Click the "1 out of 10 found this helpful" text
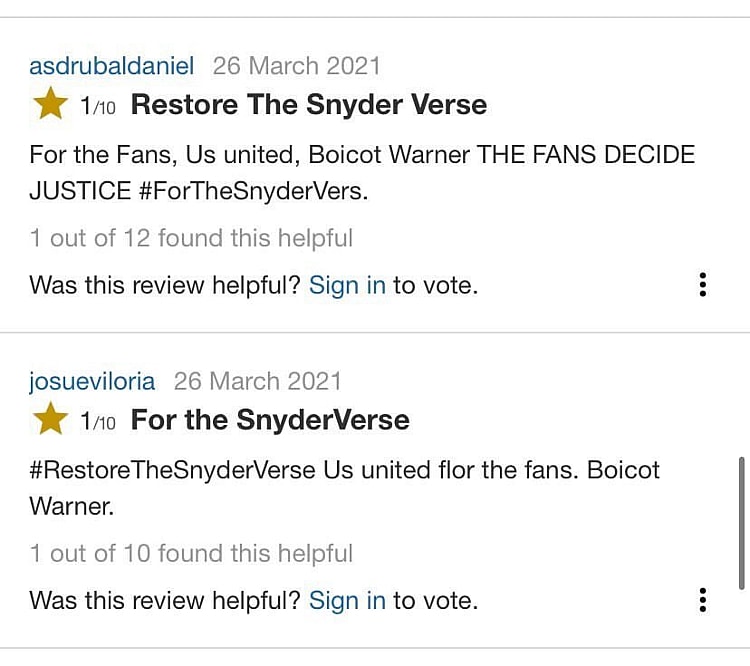The image size is (750, 666). coord(191,553)
